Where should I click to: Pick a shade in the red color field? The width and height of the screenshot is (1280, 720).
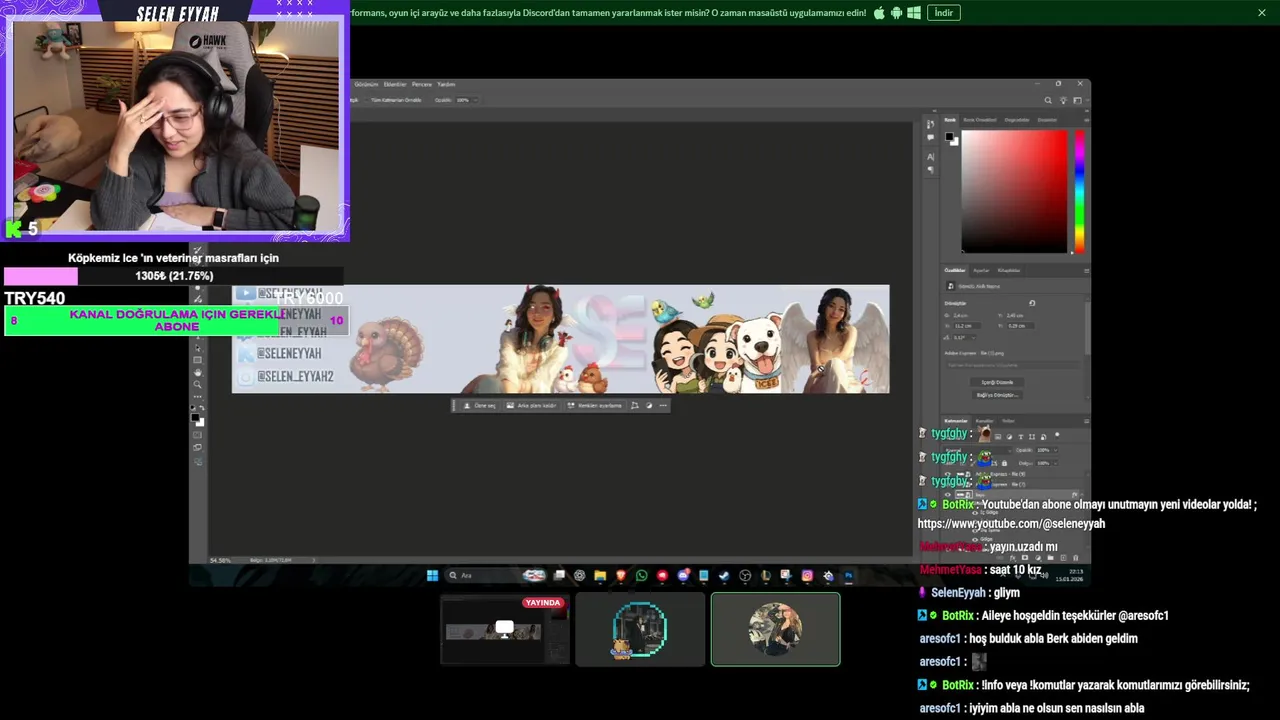pyautogui.click(x=1014, y=191)
